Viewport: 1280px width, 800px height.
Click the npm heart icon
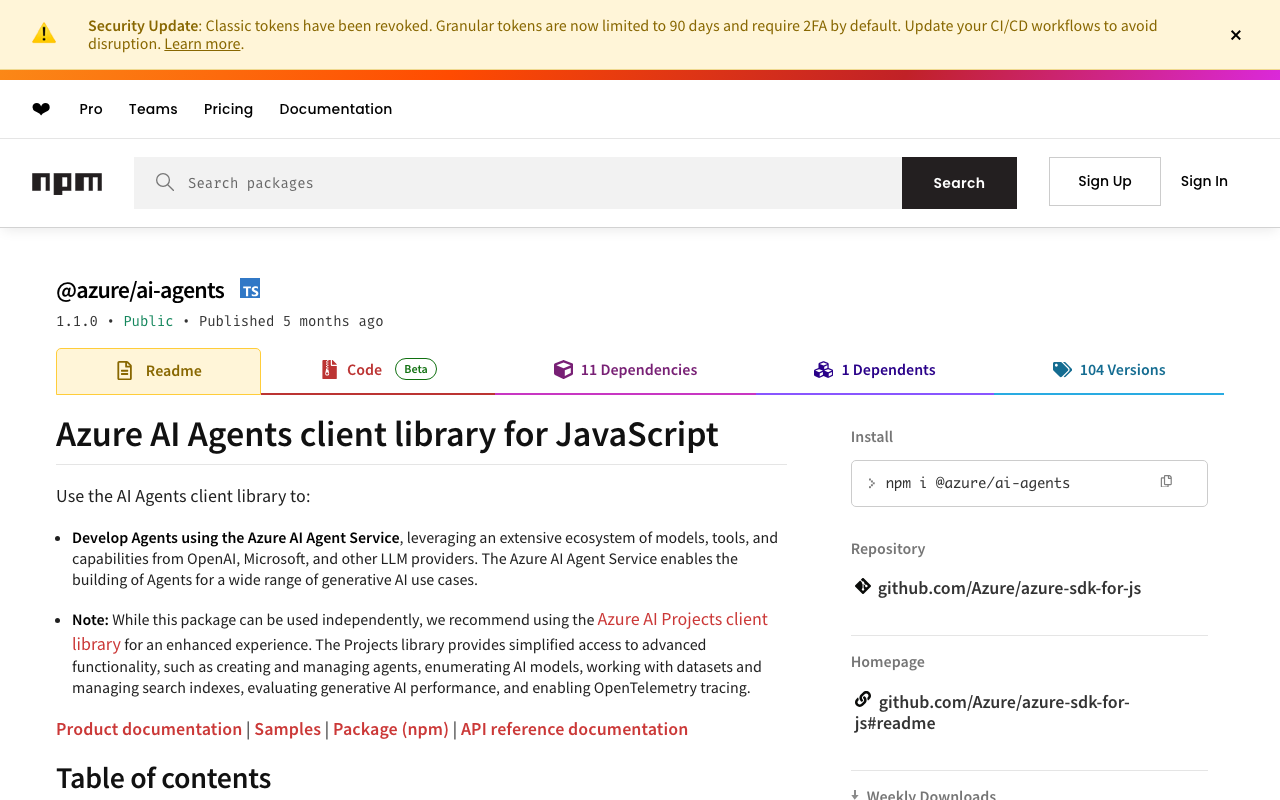(41, 109)
